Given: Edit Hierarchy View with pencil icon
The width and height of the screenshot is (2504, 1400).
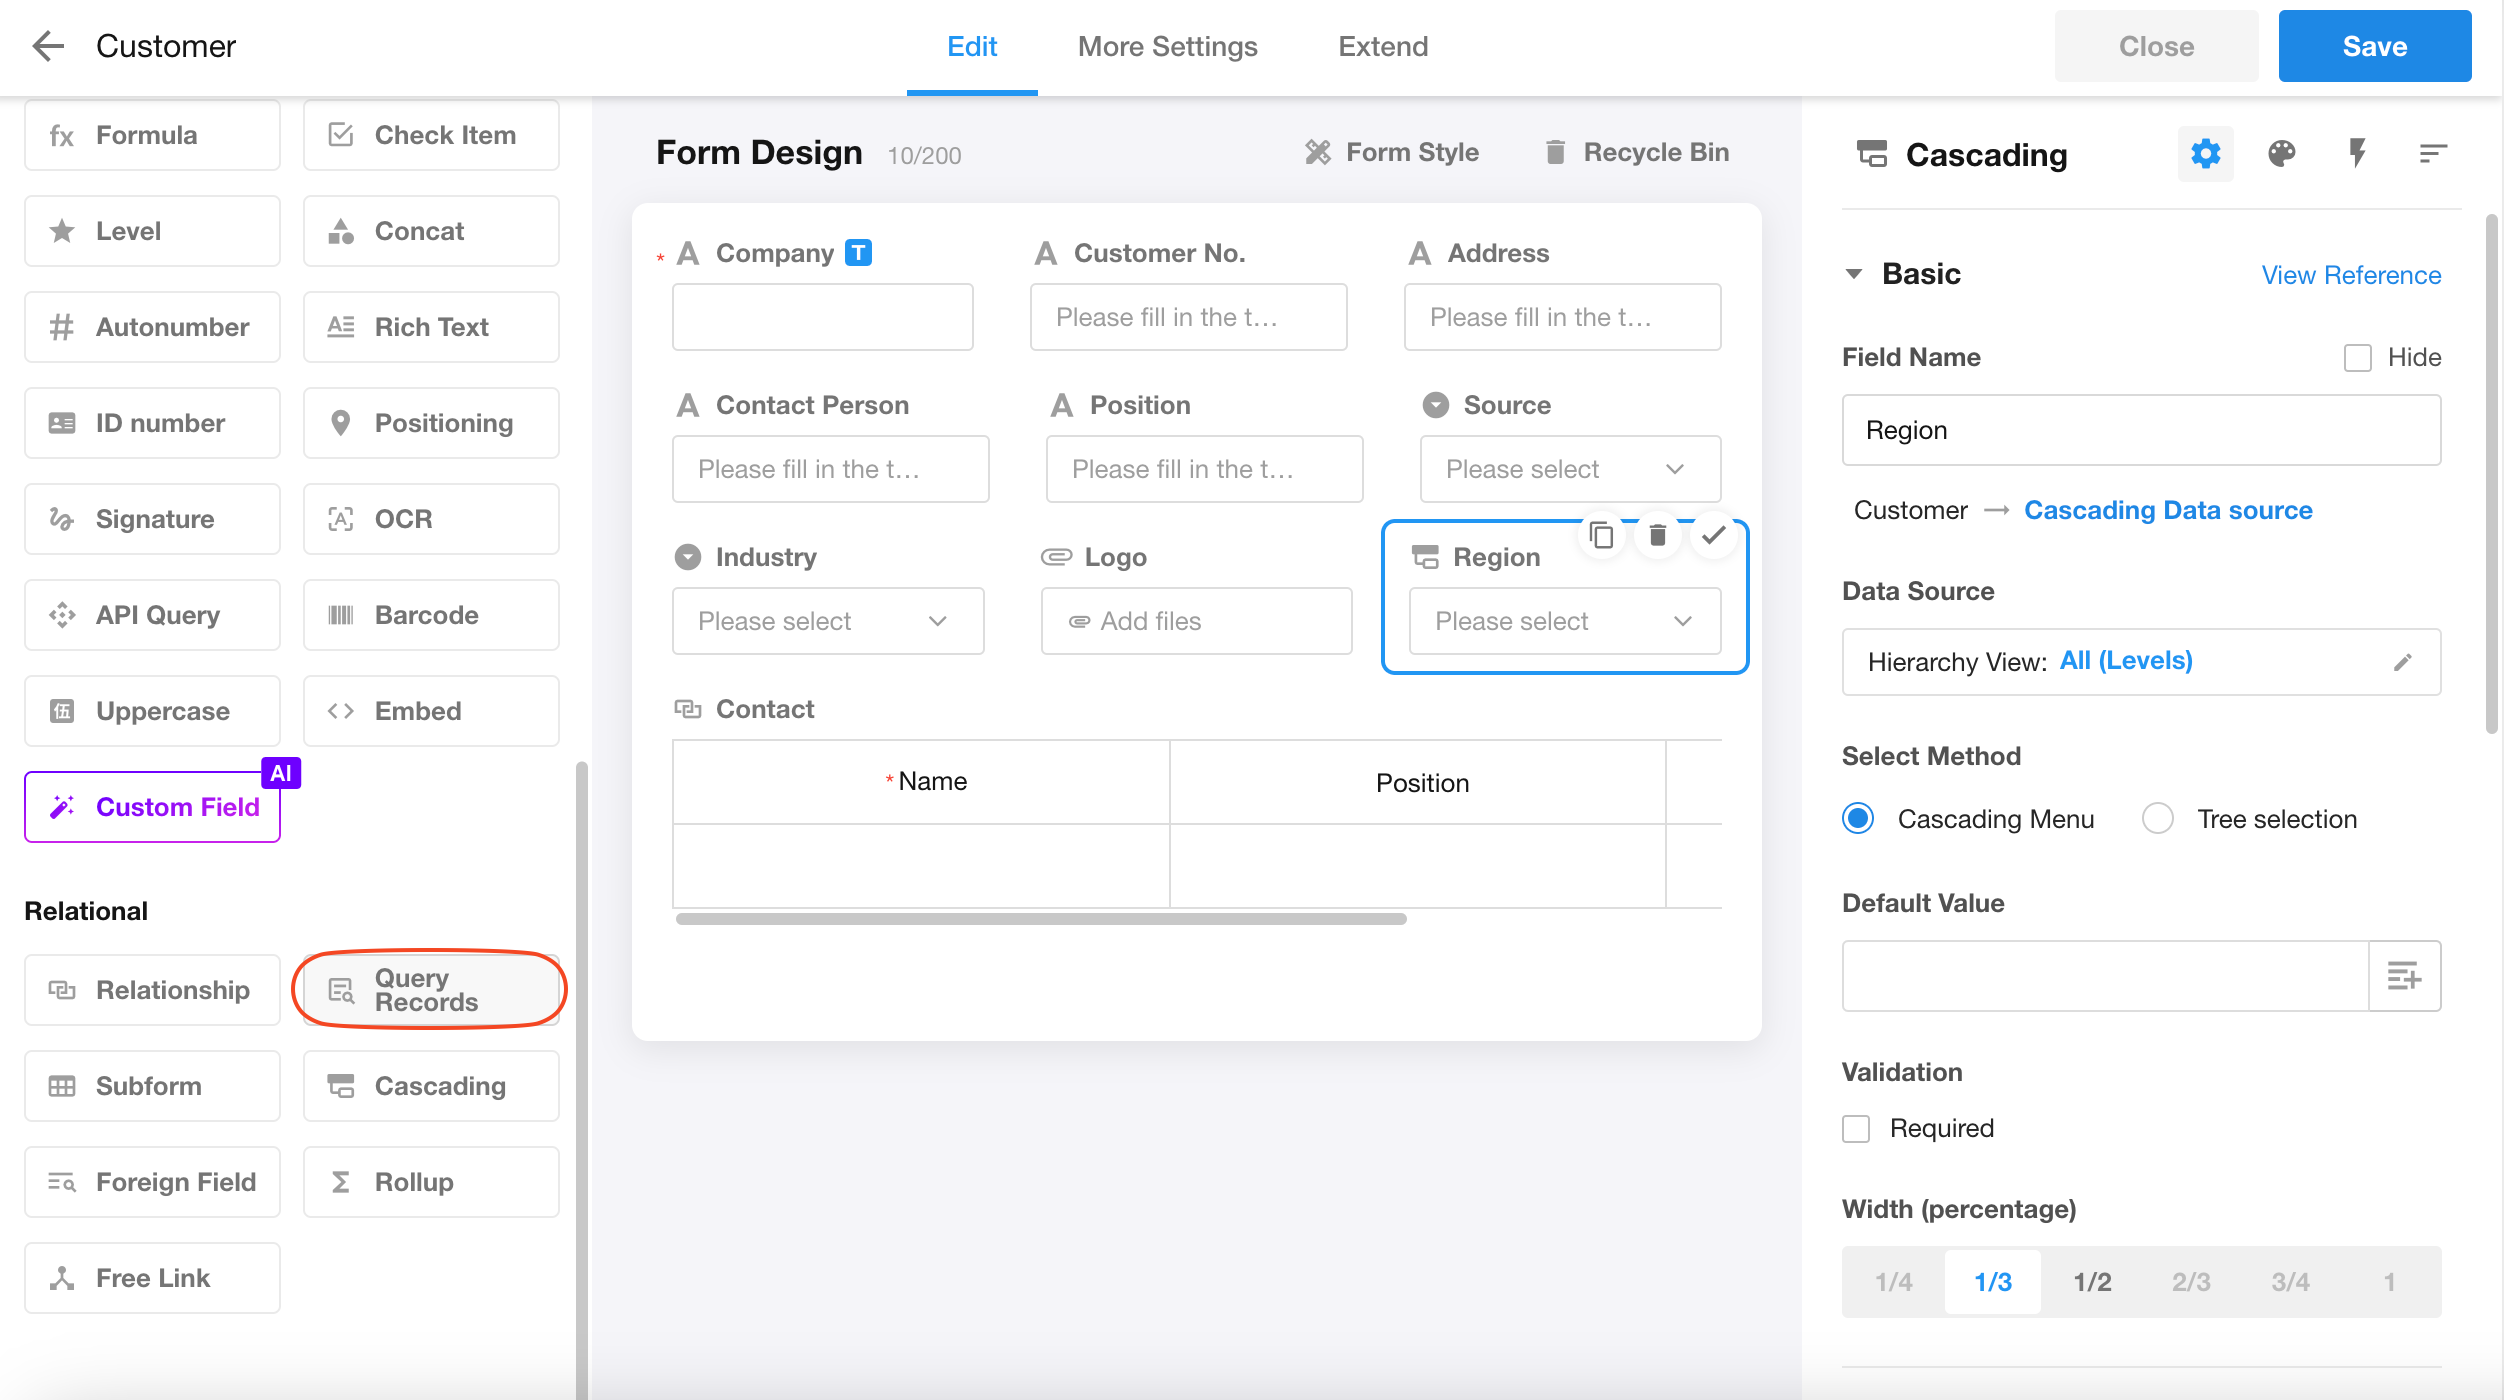Looking at the screenshot, I should pyautogui.click(x=2403, y=662).
